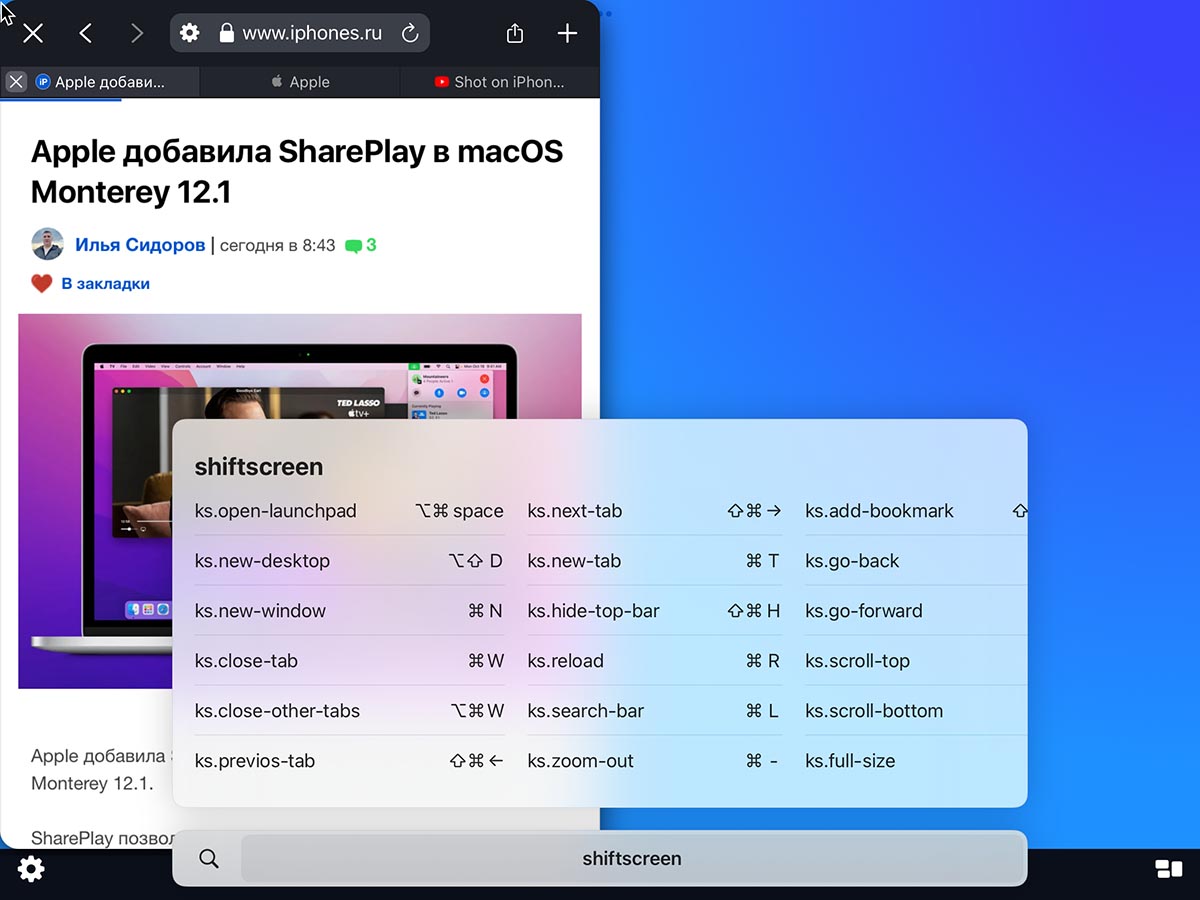Switch to the Shot on iPhone tab
1200x900 pixels.
point(500,82)
